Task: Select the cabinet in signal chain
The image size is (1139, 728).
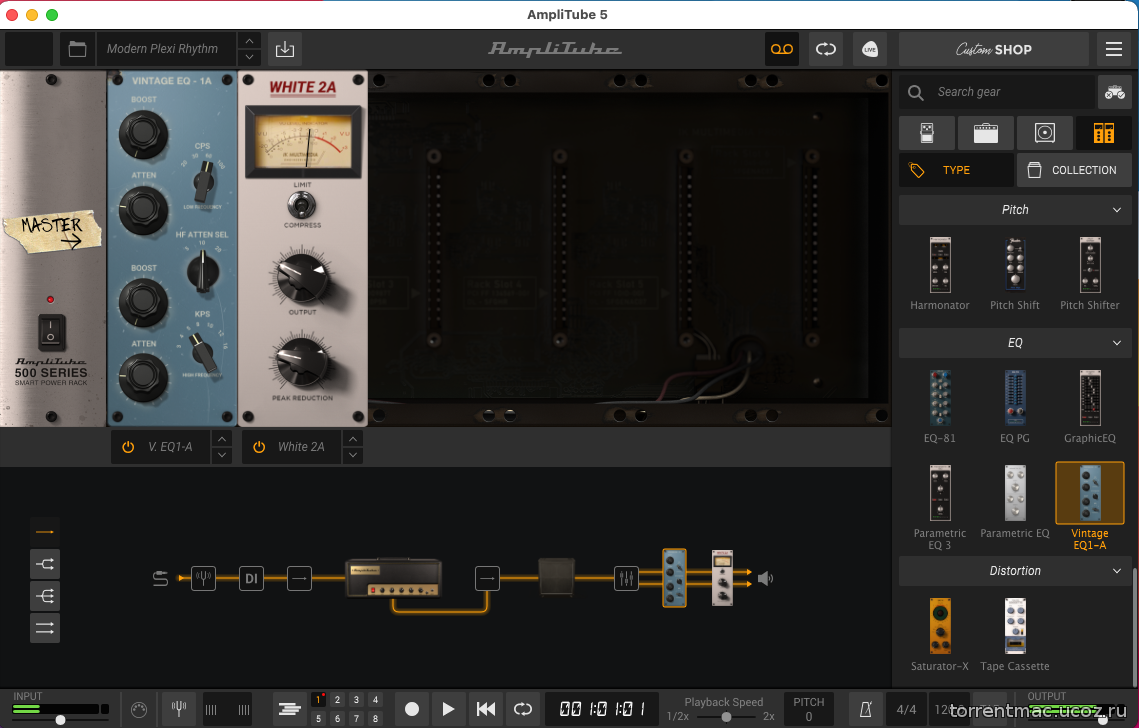Action: point(556,578)
